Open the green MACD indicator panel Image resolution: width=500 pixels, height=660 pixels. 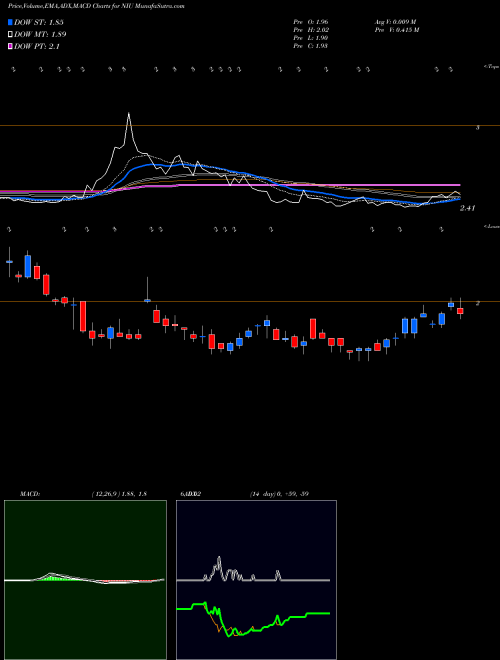85,580
